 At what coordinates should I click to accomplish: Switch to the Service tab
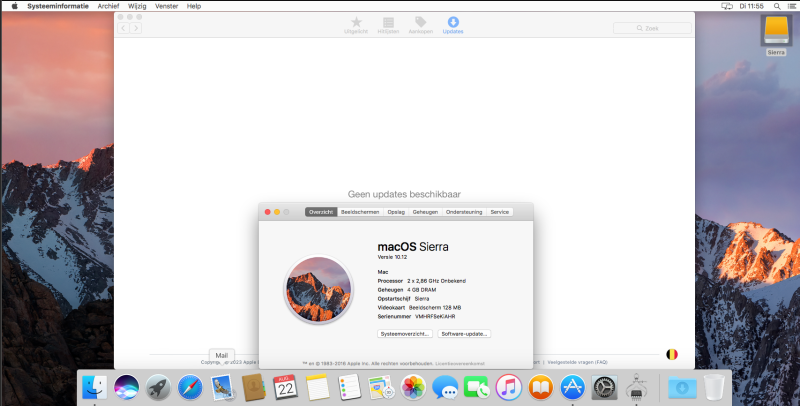[x=499, y=212]
